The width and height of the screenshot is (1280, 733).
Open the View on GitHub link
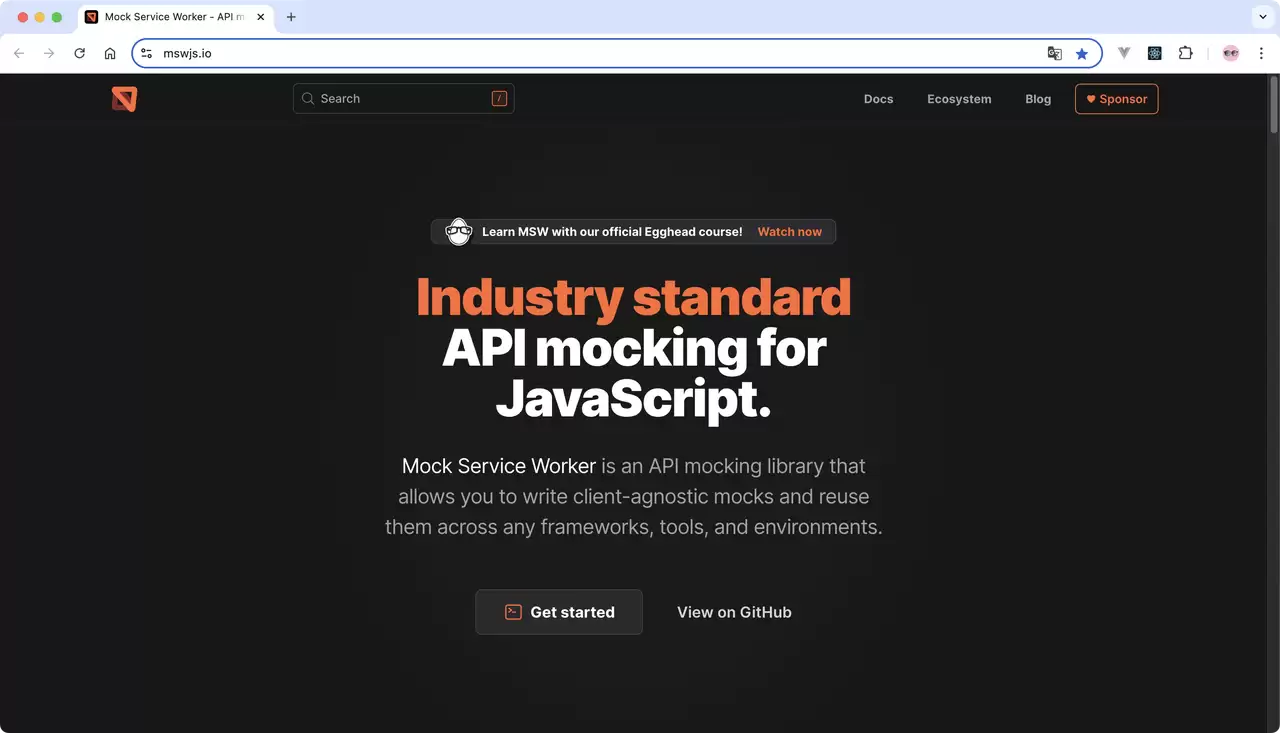point(734,612)
